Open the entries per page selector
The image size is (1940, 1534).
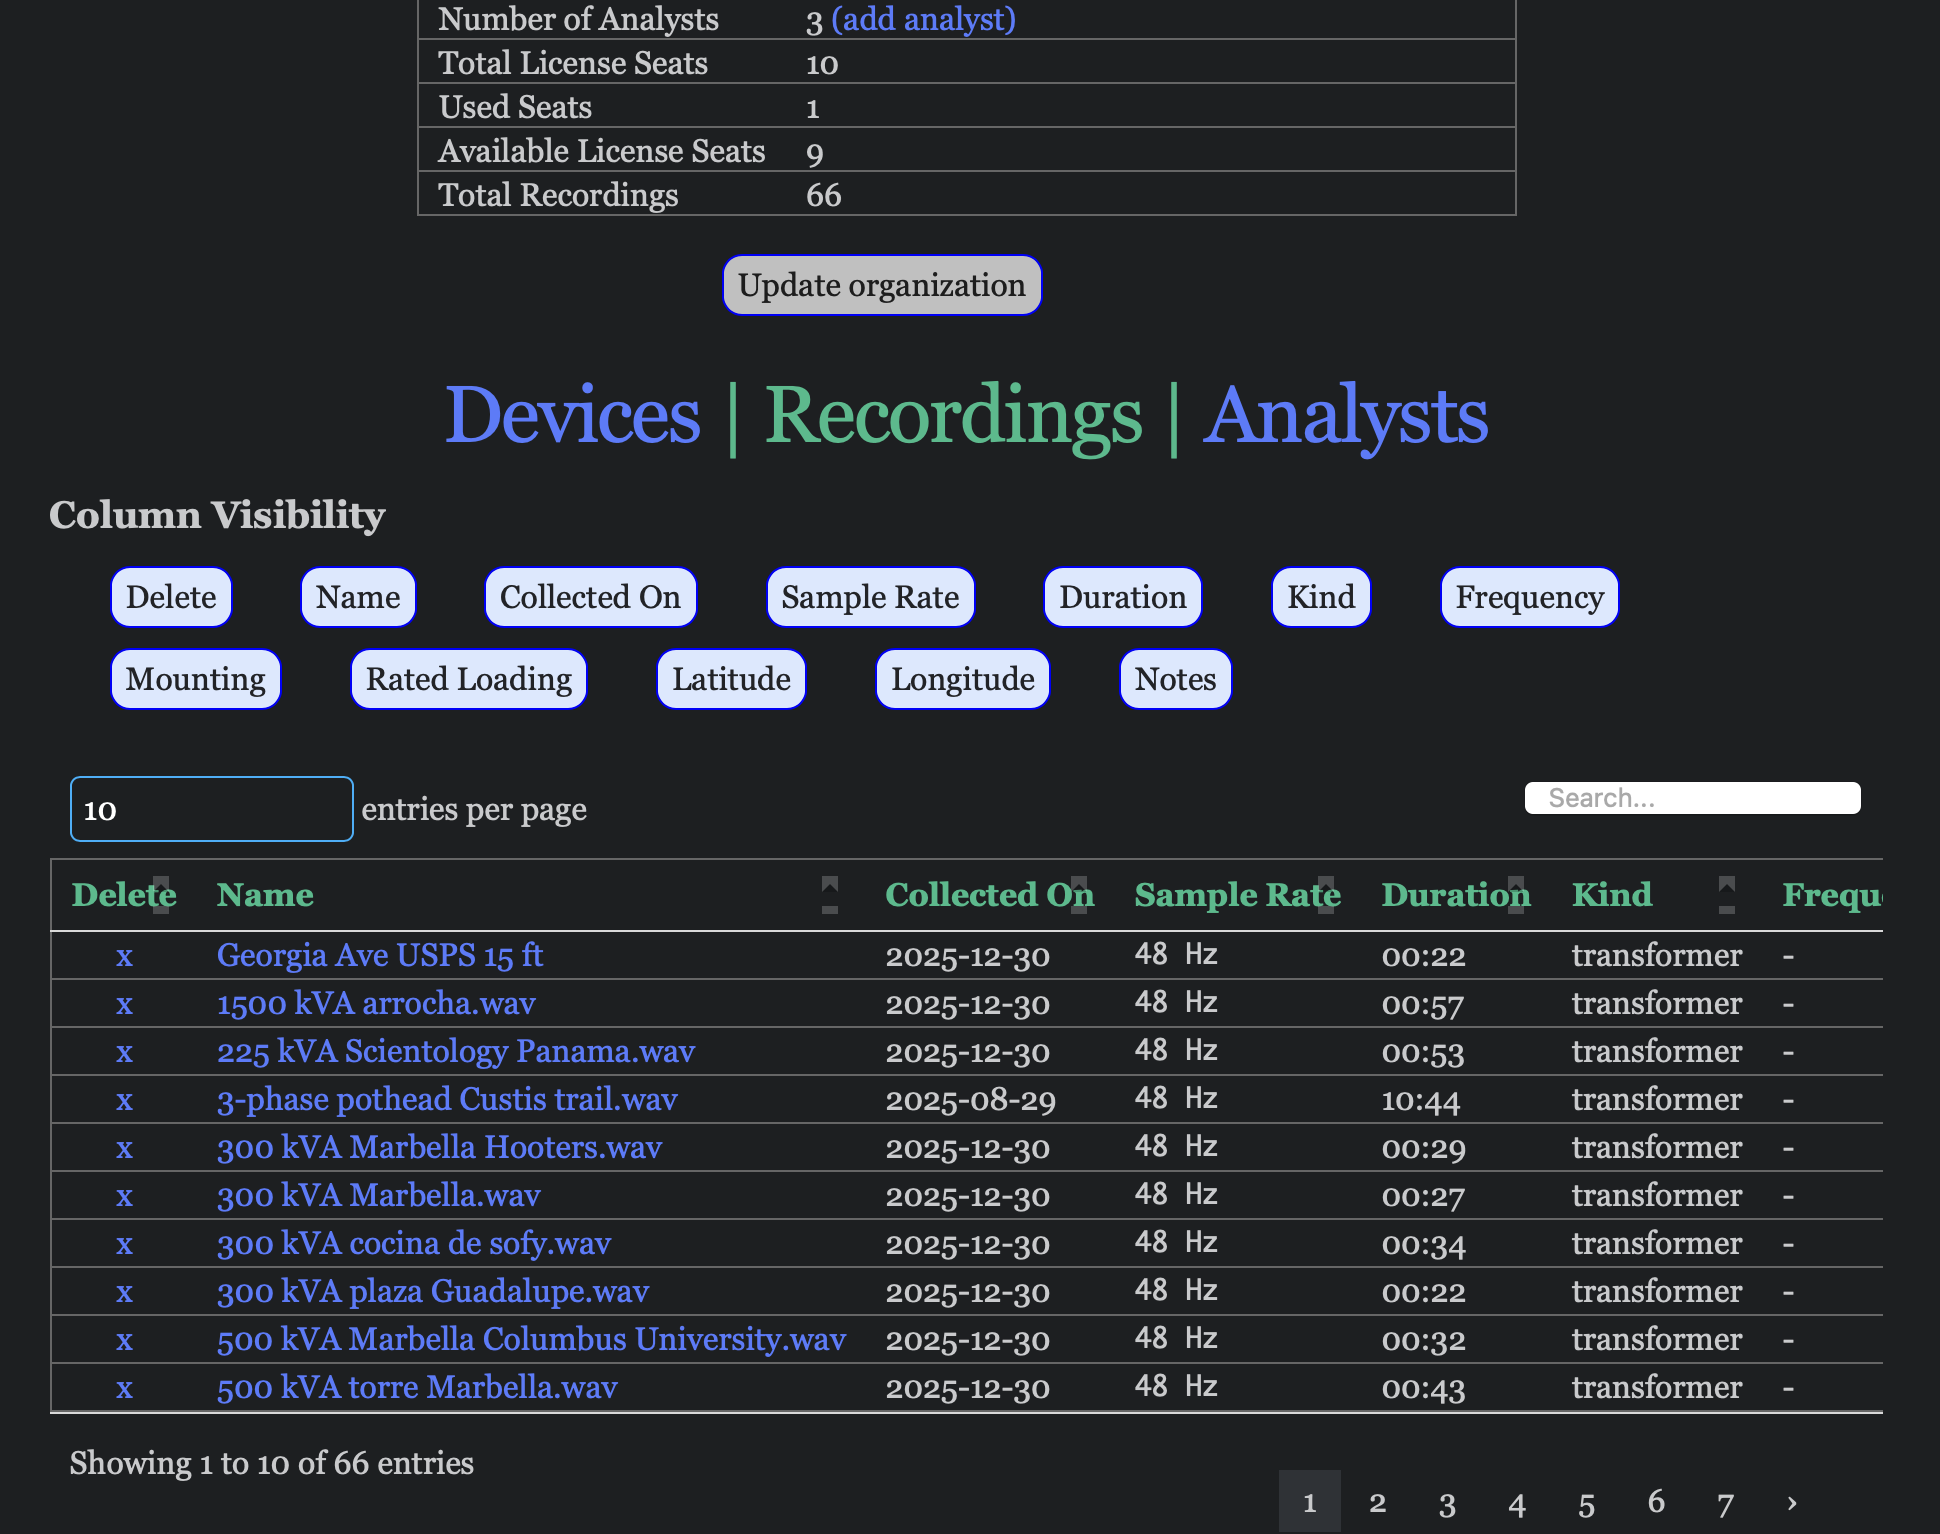point(211,809)
